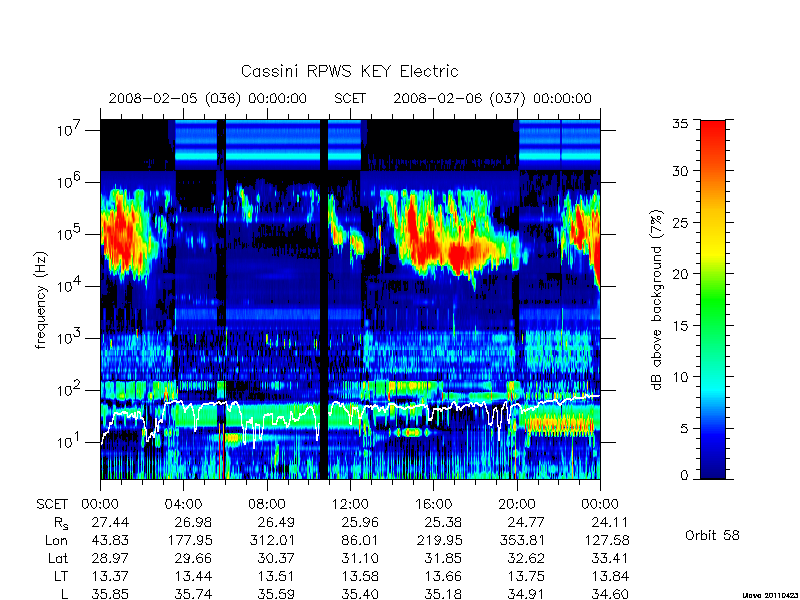Click the Rs value 27.44

(x=110, y=522)
